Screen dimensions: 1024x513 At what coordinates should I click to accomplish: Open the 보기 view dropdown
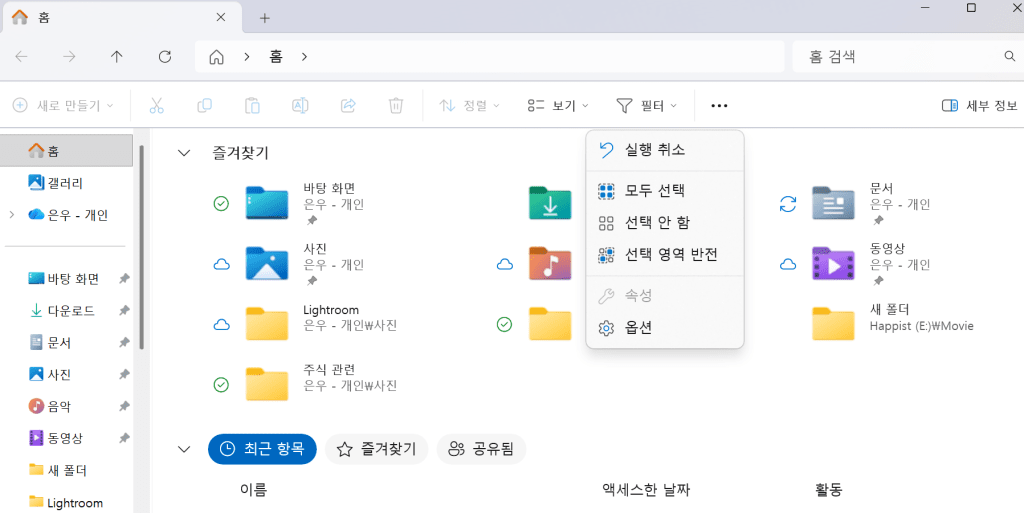(557, 105)
